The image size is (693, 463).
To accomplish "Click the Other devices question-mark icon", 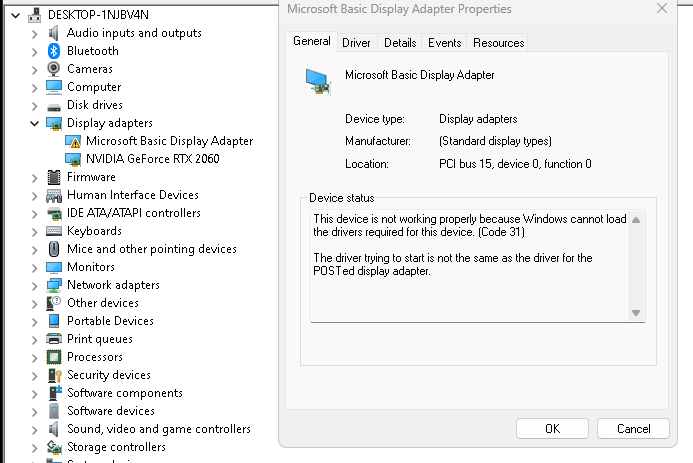I will tap(53, 303).
